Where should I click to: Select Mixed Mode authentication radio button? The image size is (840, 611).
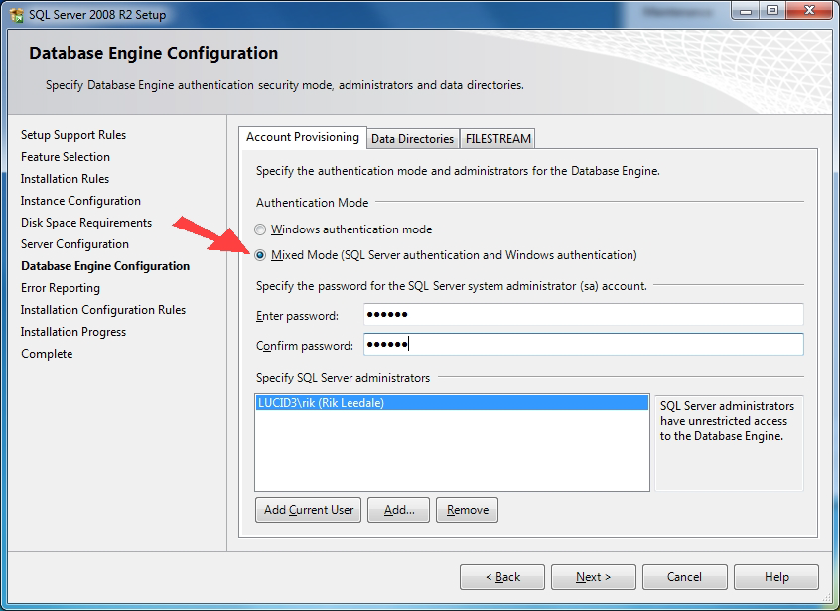point(260,255)
